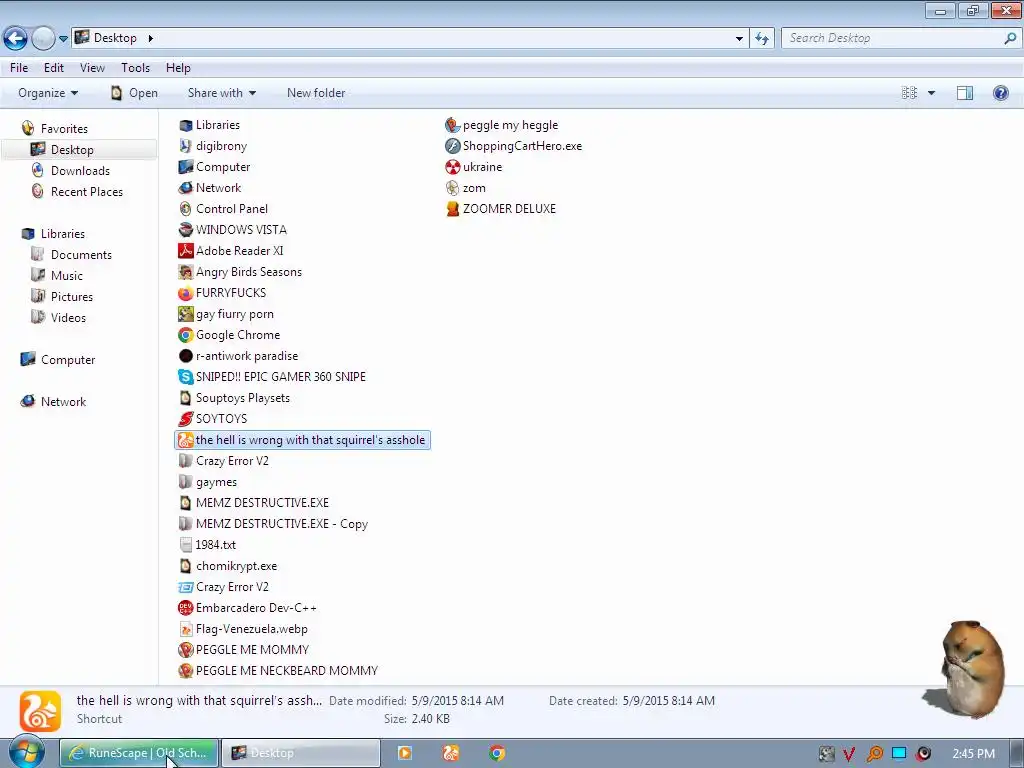1024x768 pixels.
Task: Open the File menu
Action: pyautogui.click(x=19, y=68)
